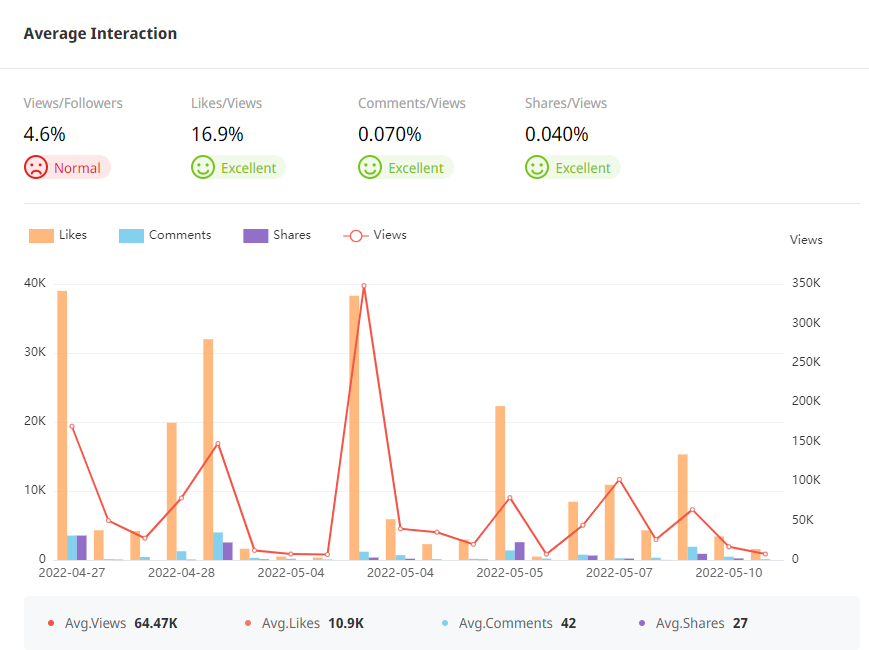Click the 16.9% Likes/Views value
The width and height of the screenshot is (869, 650).
[217, 134]
